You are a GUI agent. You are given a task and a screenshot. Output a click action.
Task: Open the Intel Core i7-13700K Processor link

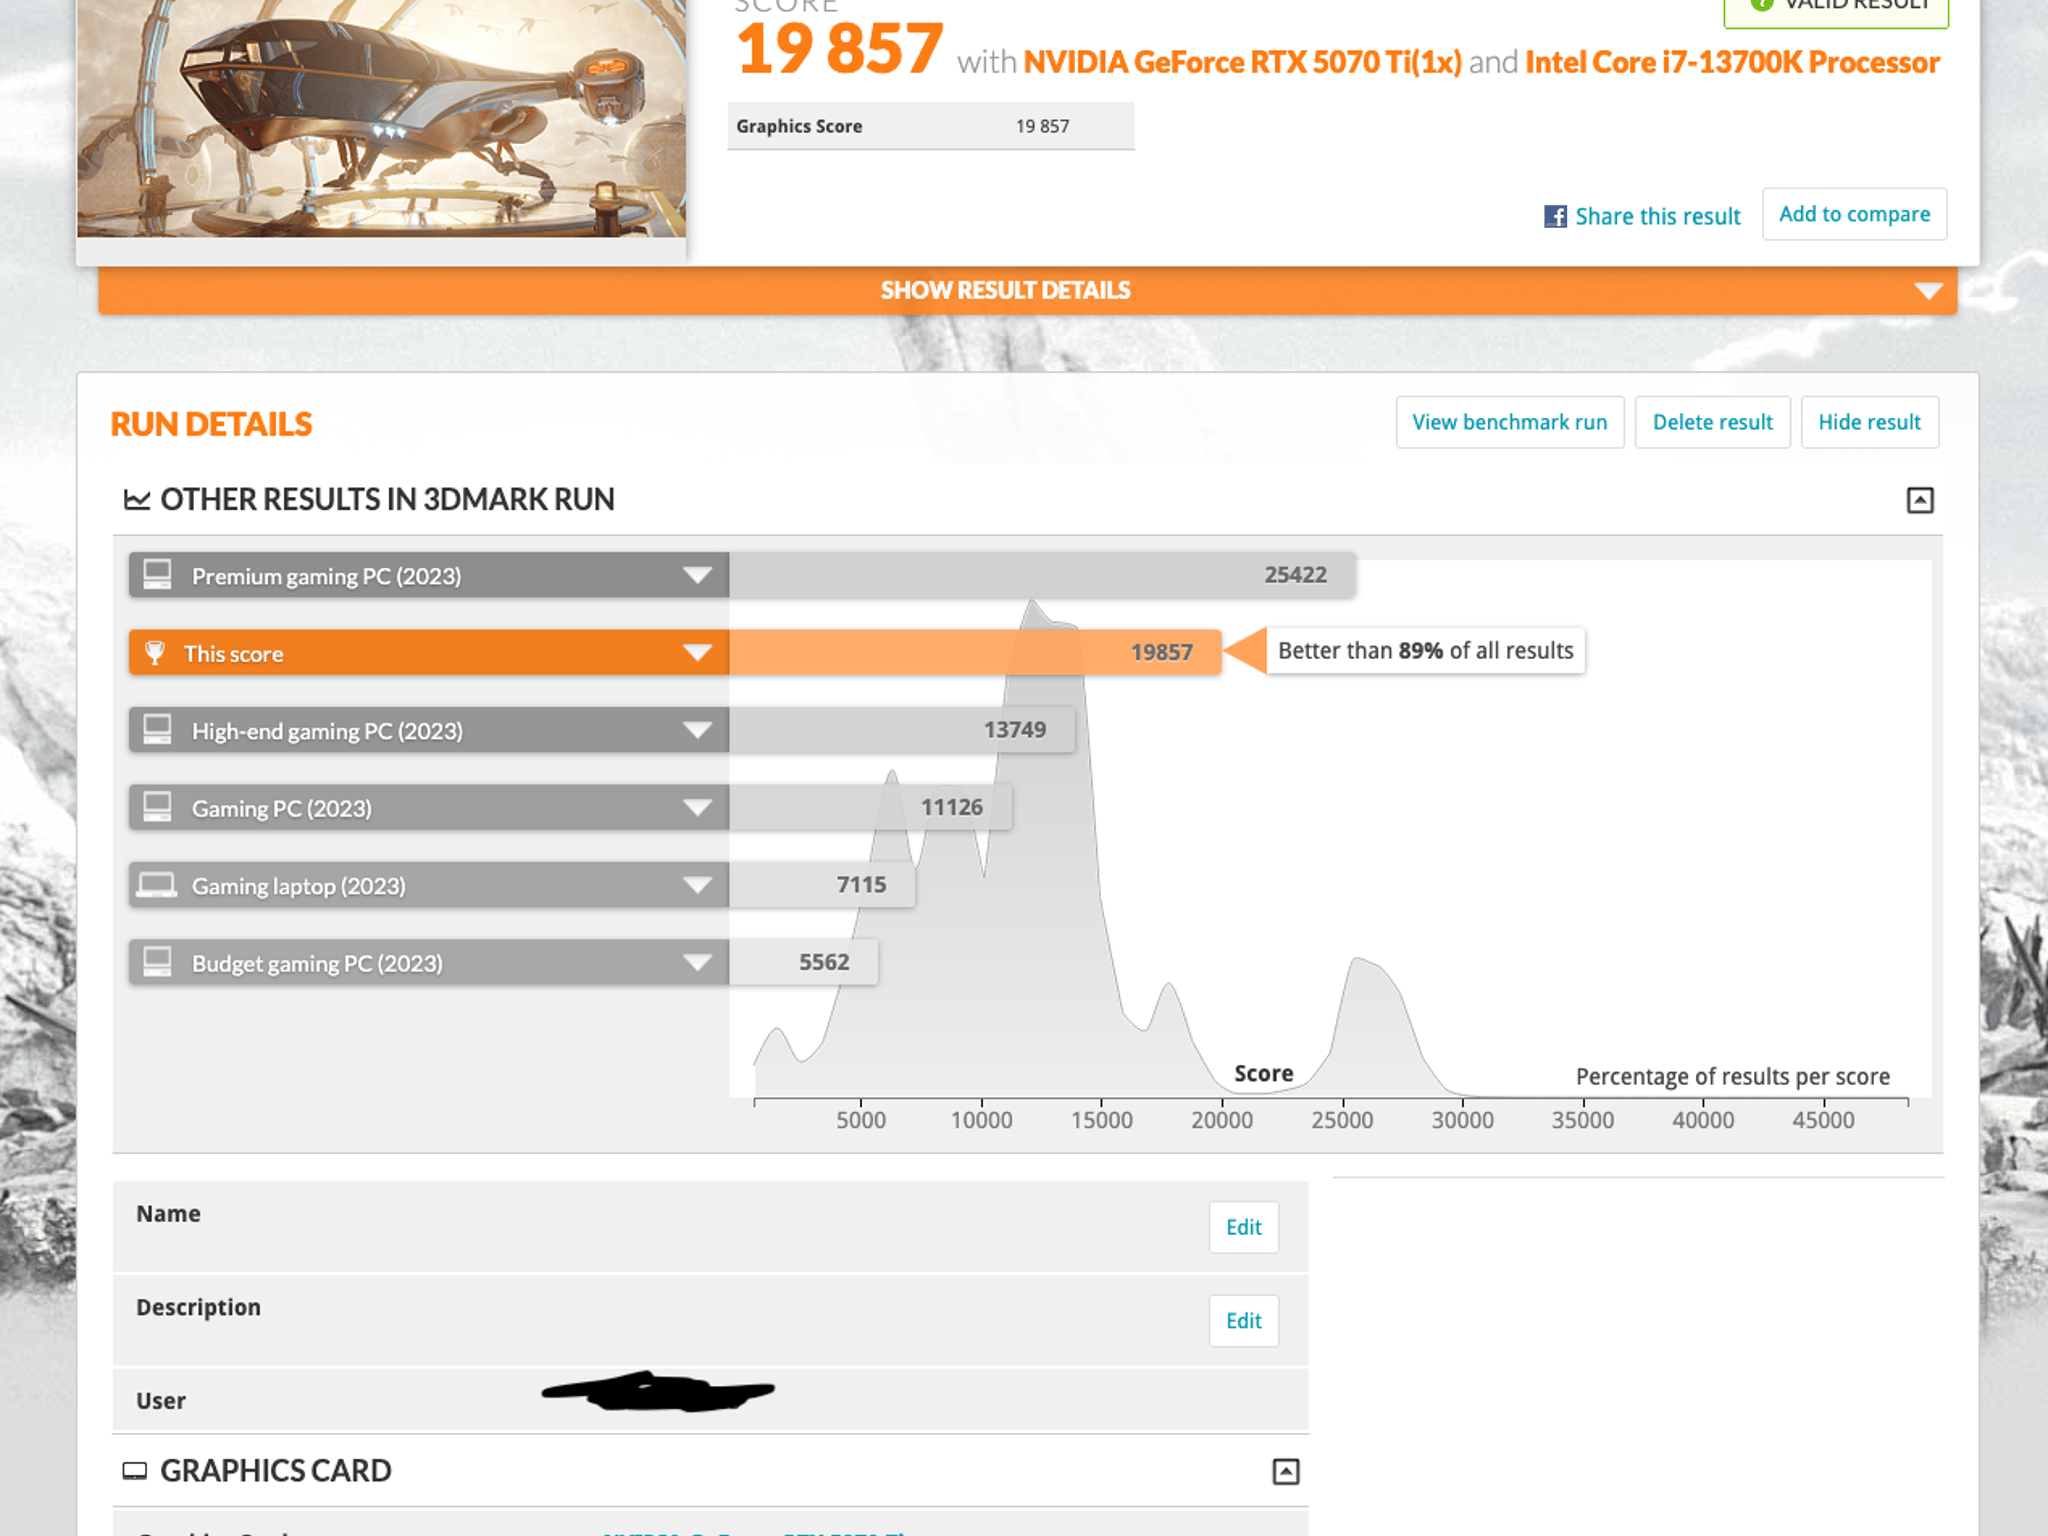[1732, 62]
